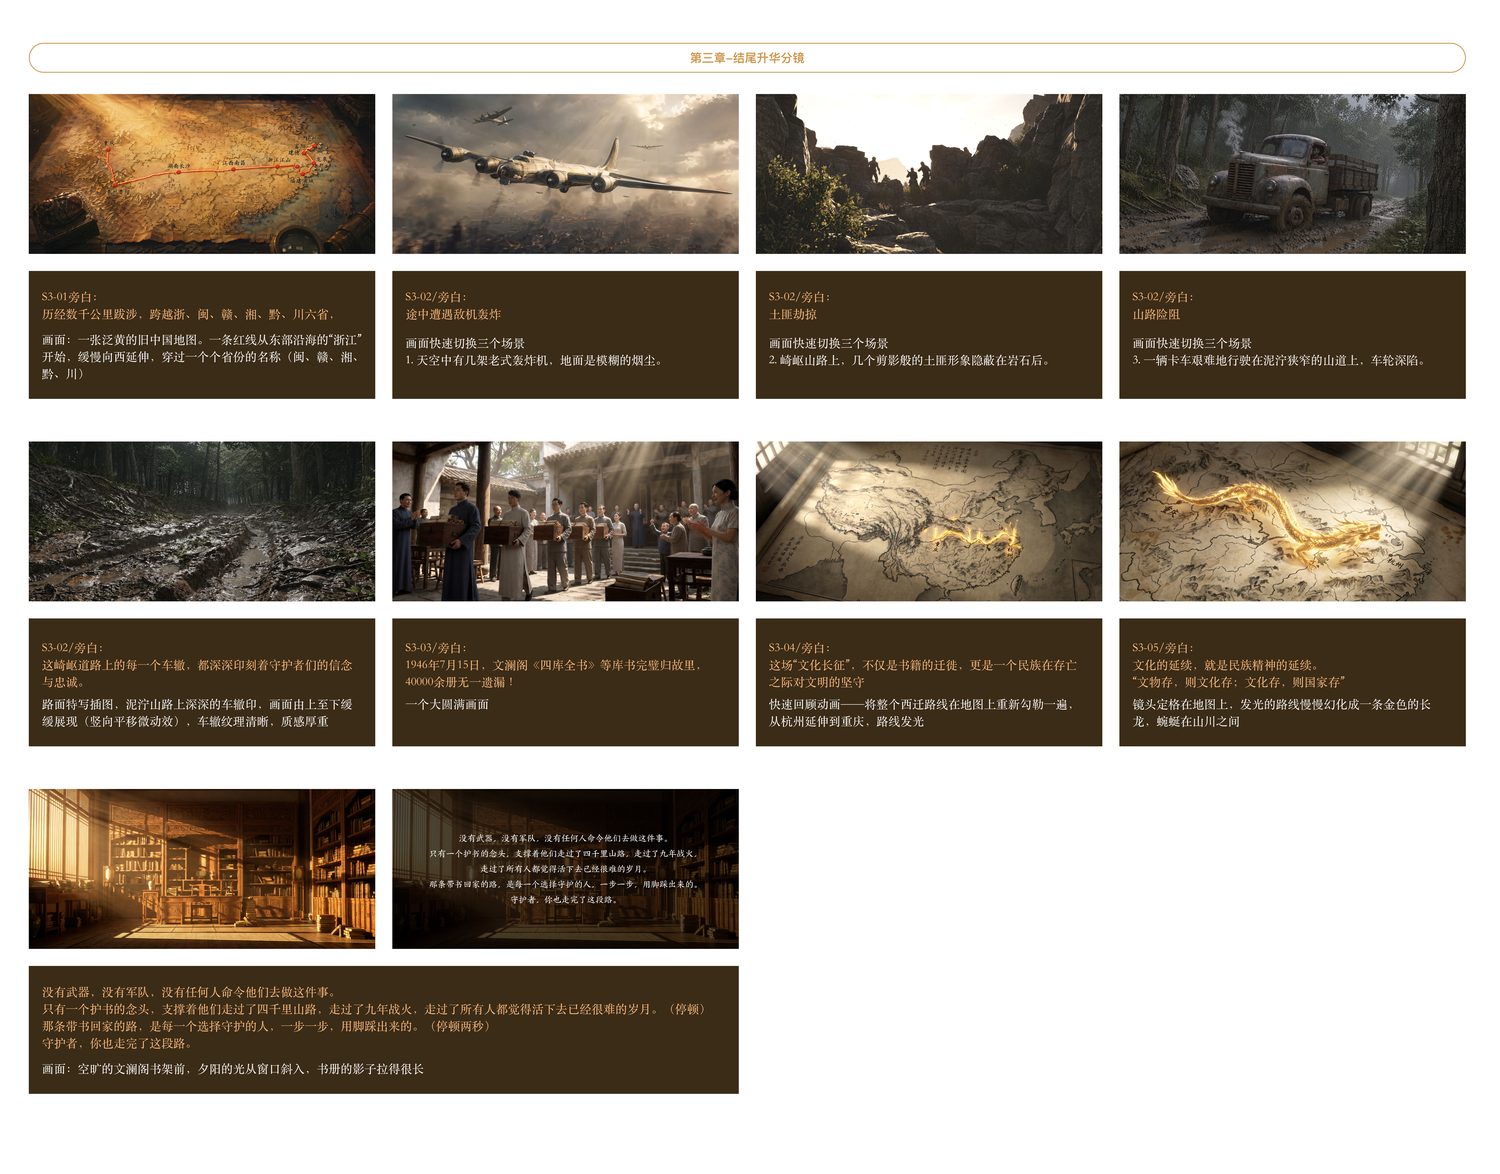
Task: Click the text 途中遭遇敌机轰炸
Action: tap(453, 314)
